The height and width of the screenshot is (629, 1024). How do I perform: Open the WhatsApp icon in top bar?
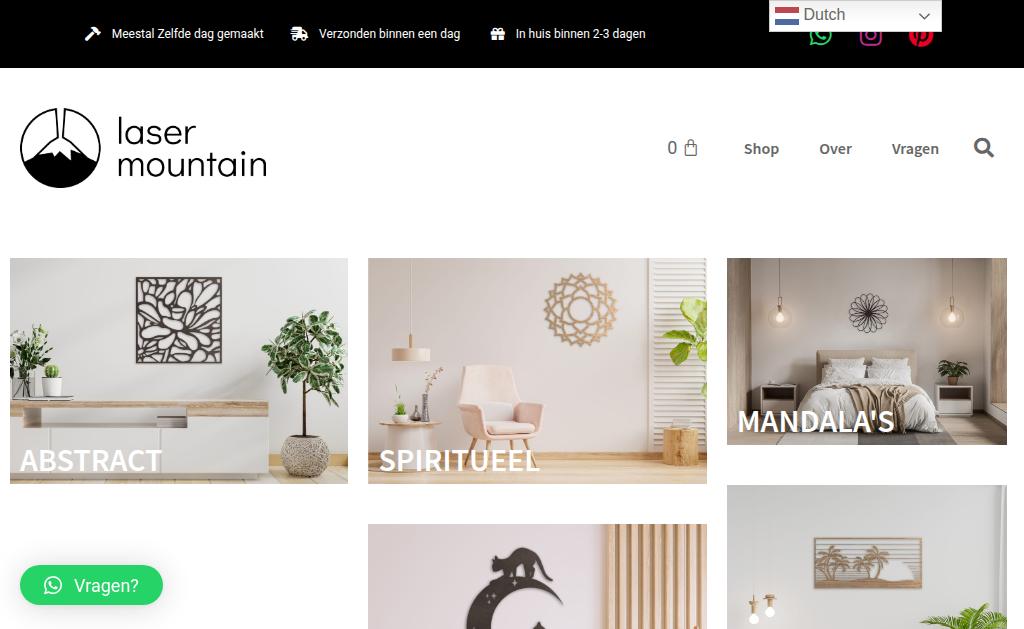pos(820,37)
